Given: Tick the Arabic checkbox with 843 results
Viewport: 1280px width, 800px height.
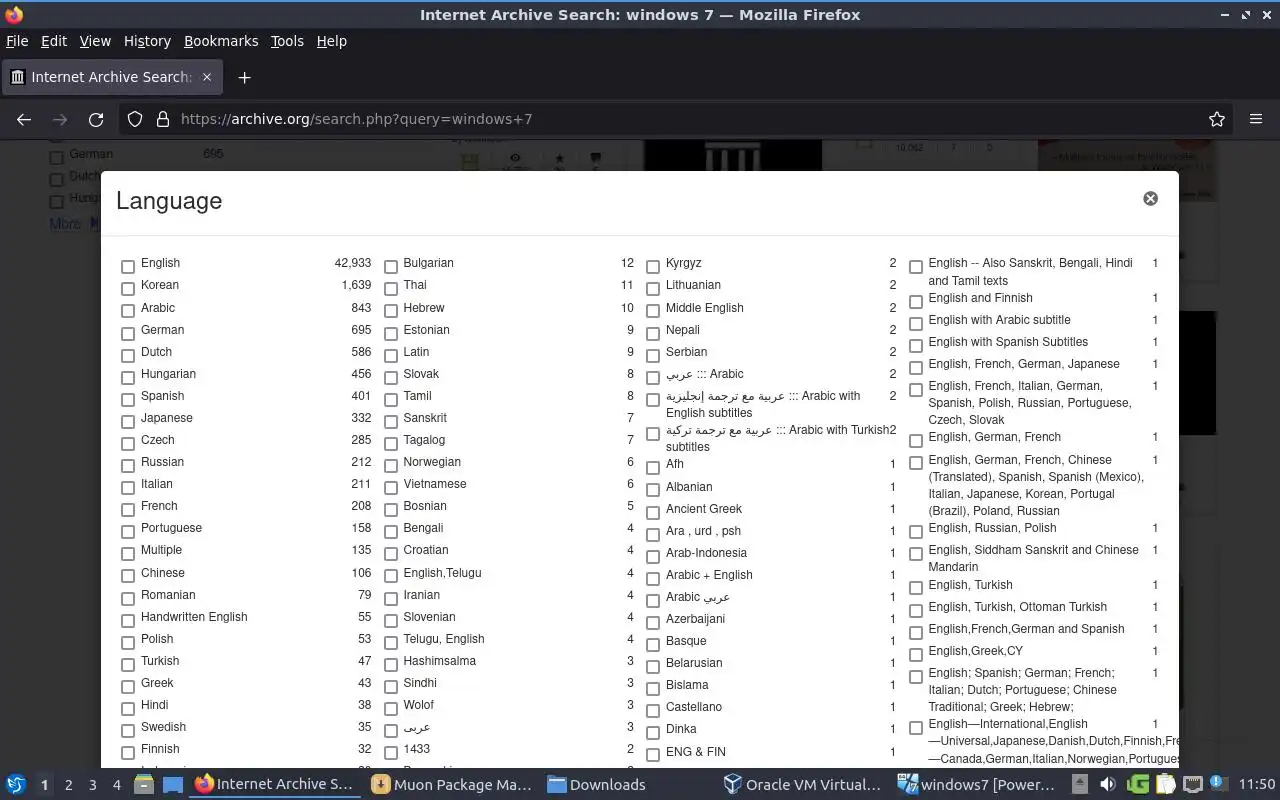Looking at the screenshot, I should coord(128,311).
